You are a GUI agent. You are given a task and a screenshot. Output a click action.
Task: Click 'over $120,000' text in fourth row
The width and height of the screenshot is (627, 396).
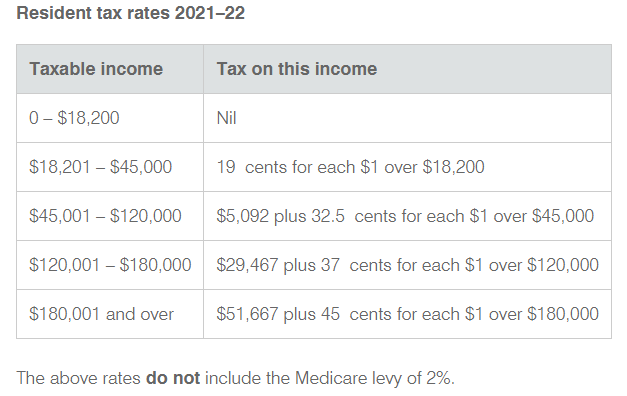[x=543, y=265]
